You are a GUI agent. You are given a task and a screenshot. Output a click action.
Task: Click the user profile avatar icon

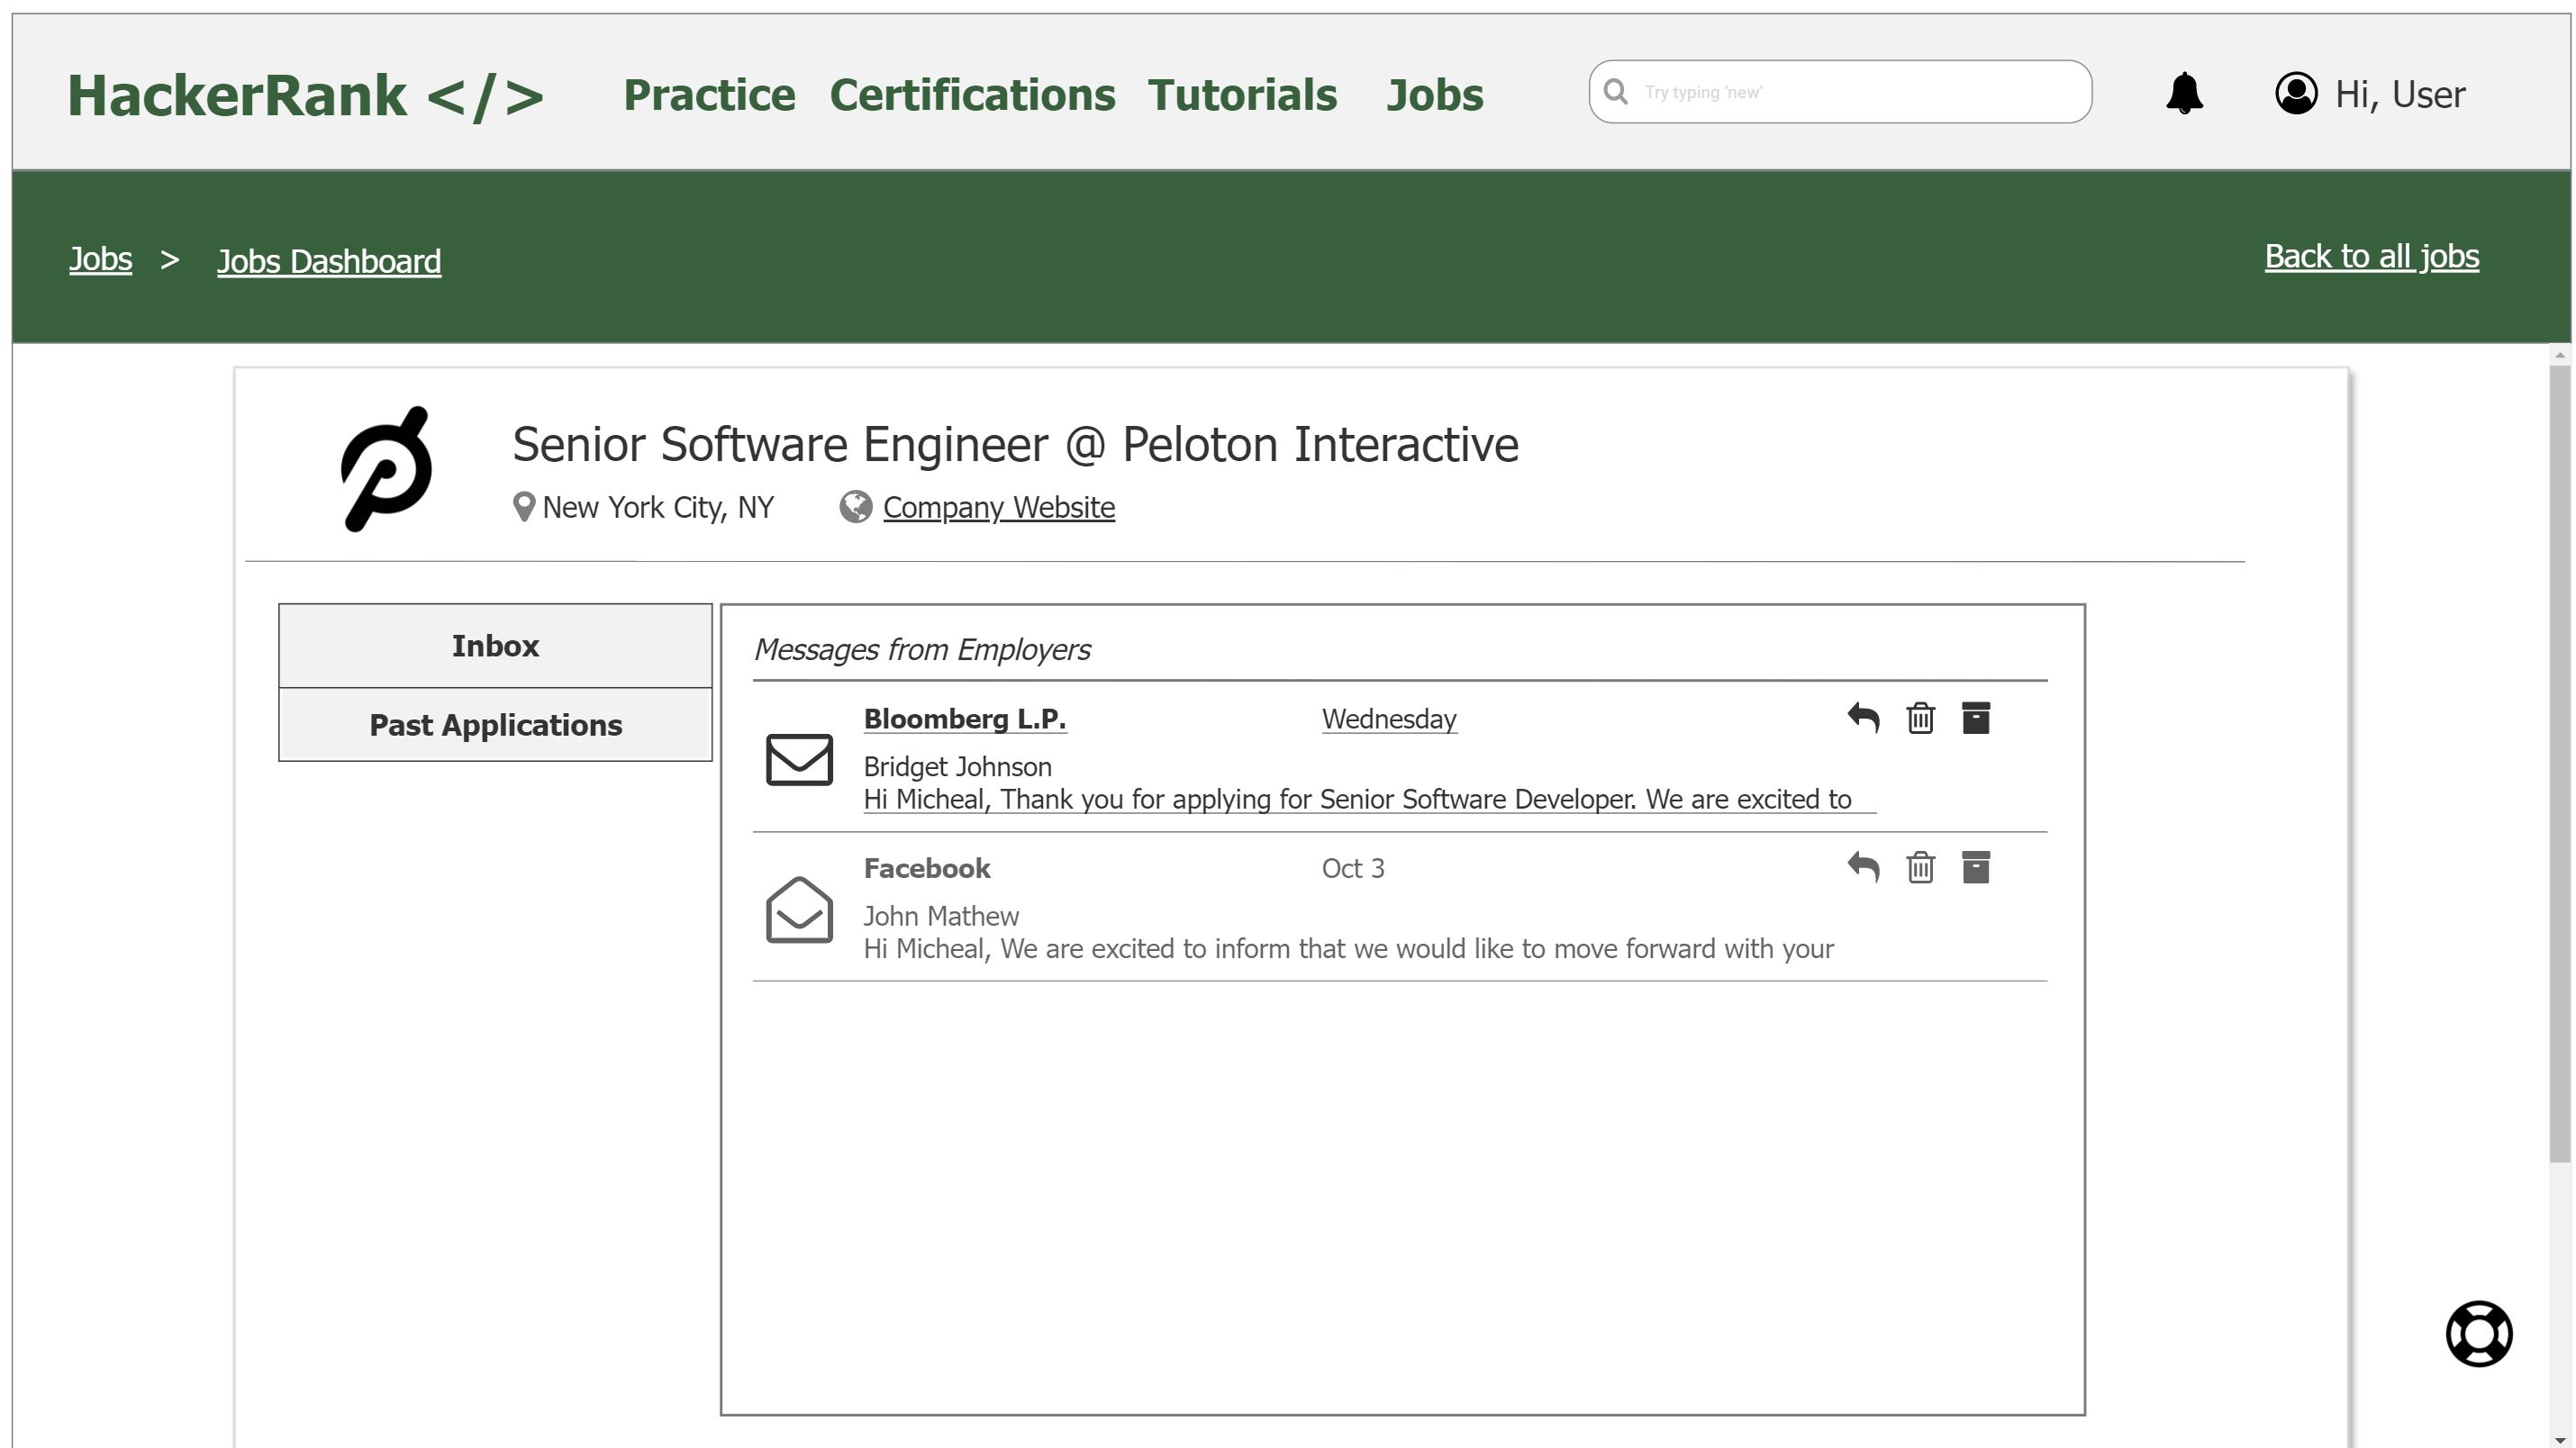(2296, 92)
